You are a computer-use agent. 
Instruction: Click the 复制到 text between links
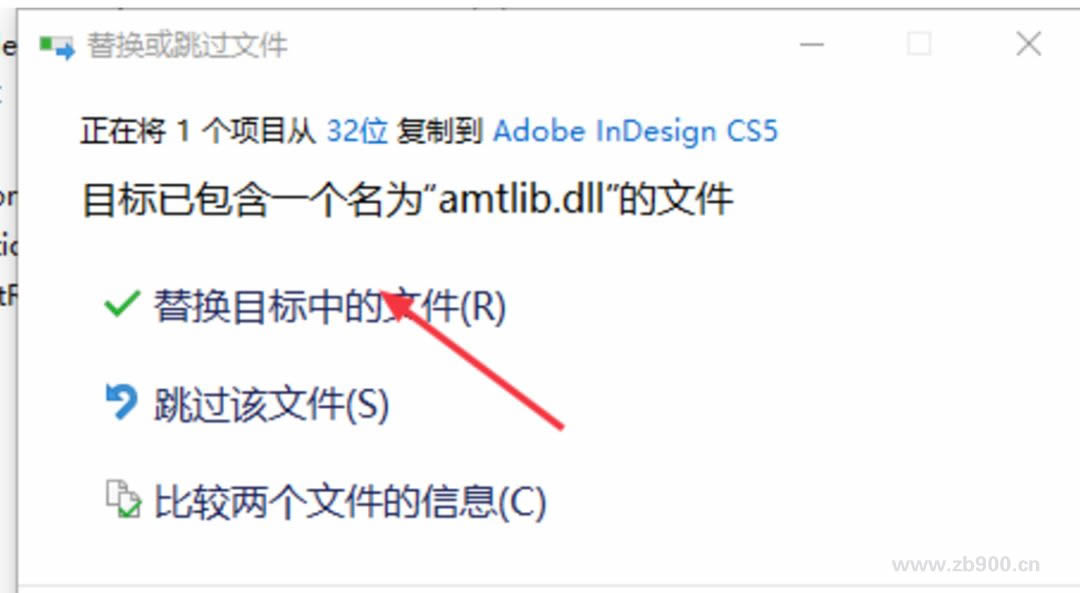tap(439, 131)
